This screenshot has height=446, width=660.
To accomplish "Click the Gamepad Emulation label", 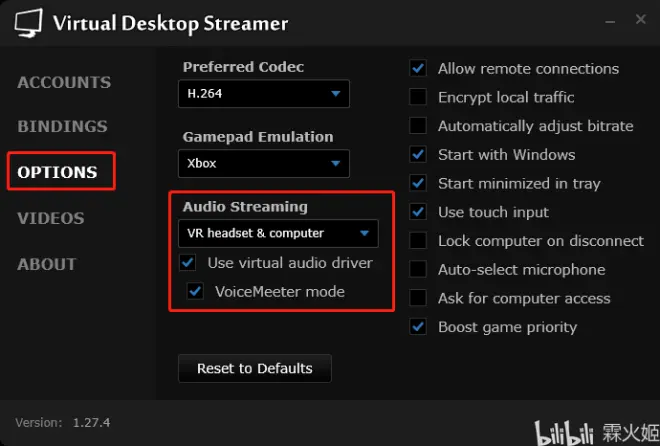I will 258,137.
